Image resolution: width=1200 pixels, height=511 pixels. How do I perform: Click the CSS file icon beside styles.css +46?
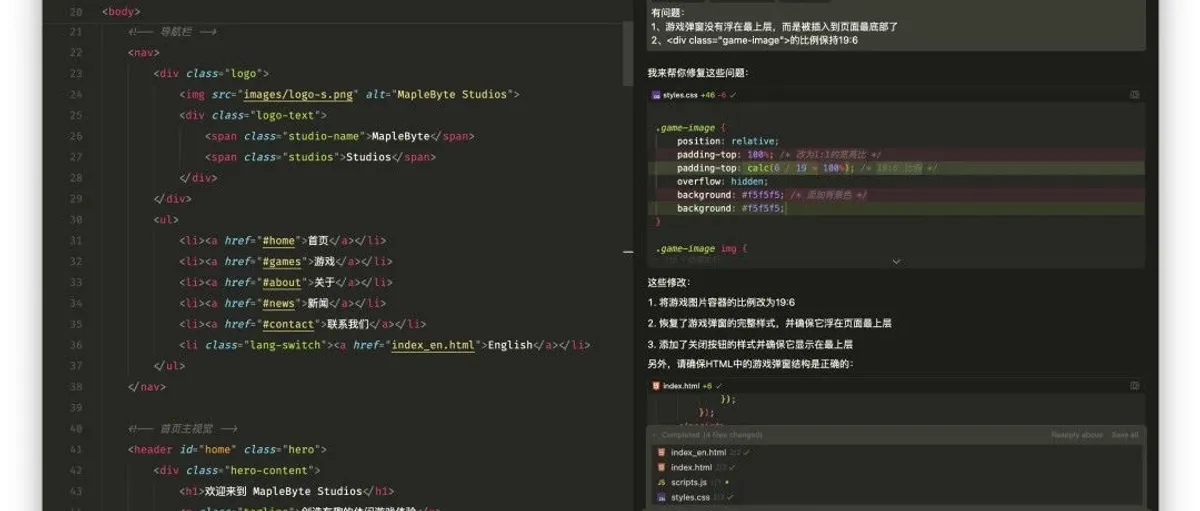tap(656, 95)
